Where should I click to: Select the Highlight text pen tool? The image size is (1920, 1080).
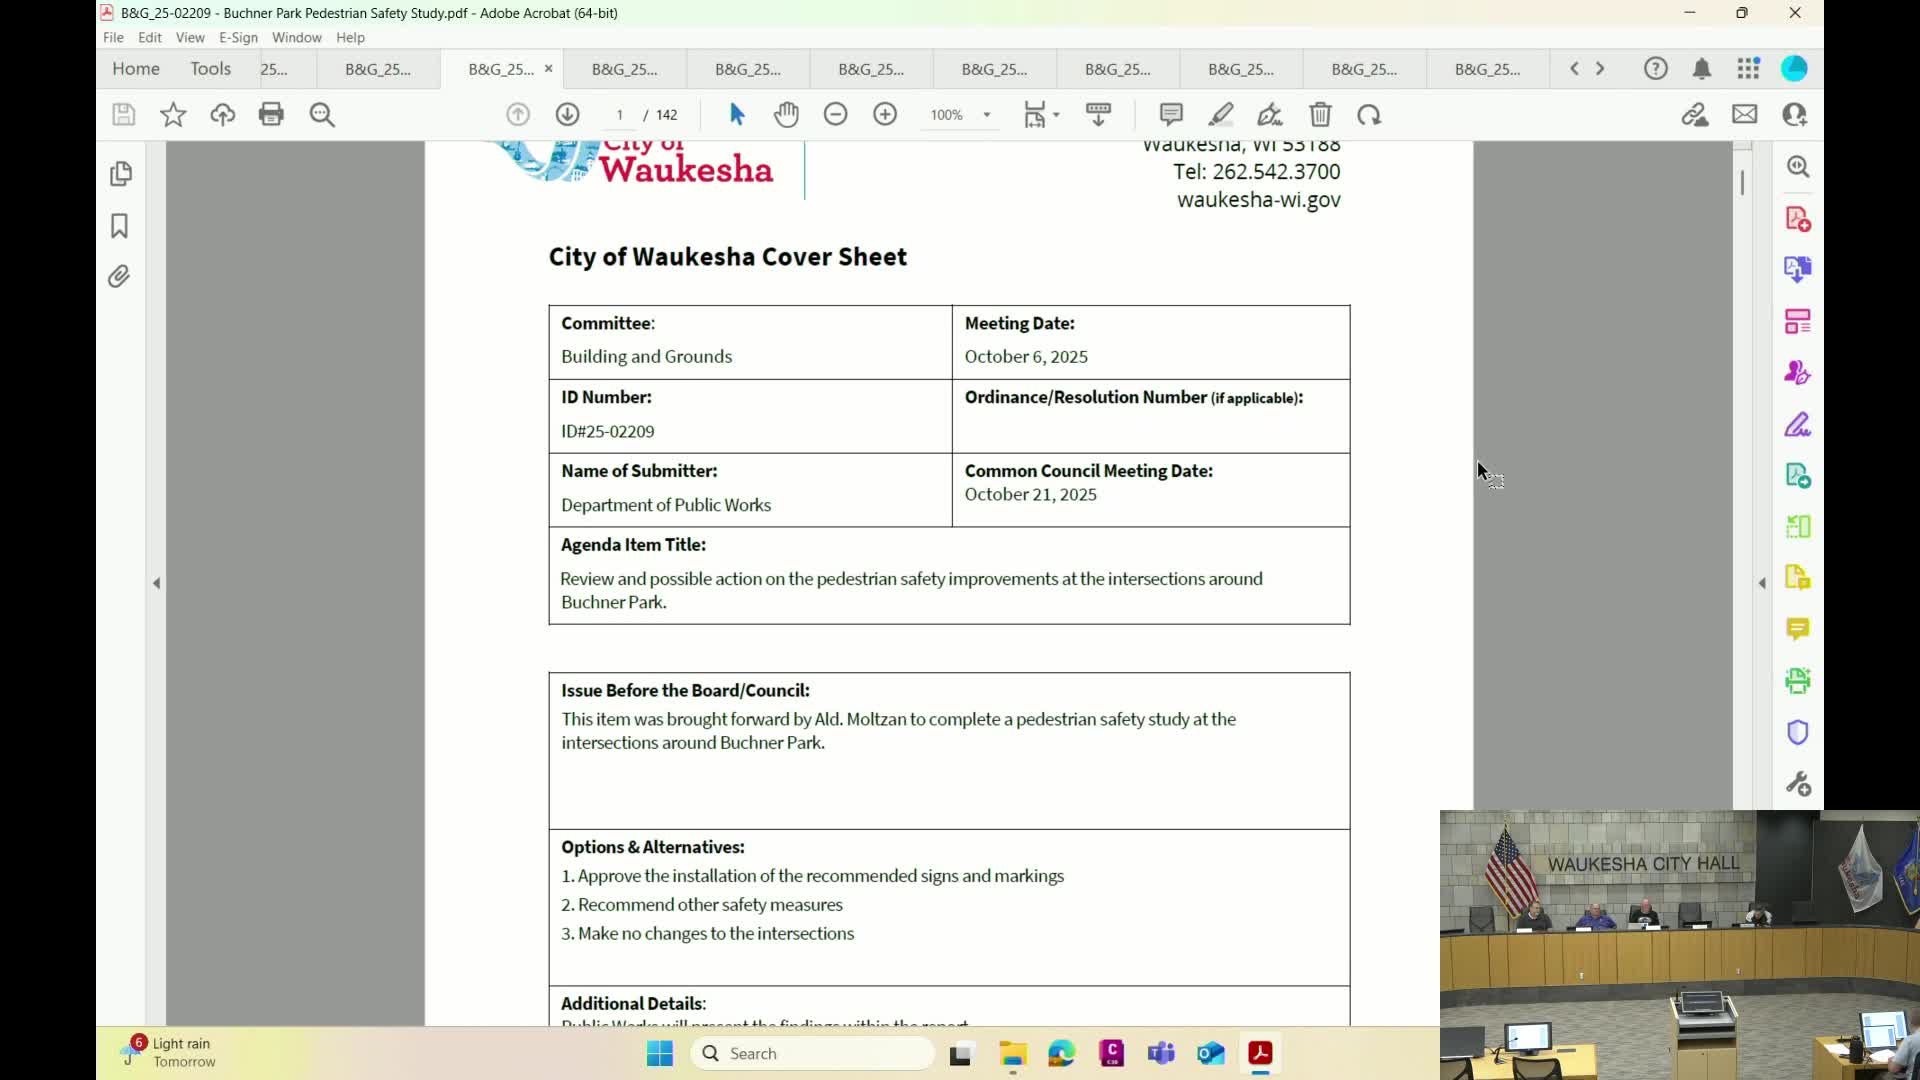(1221, 114)
